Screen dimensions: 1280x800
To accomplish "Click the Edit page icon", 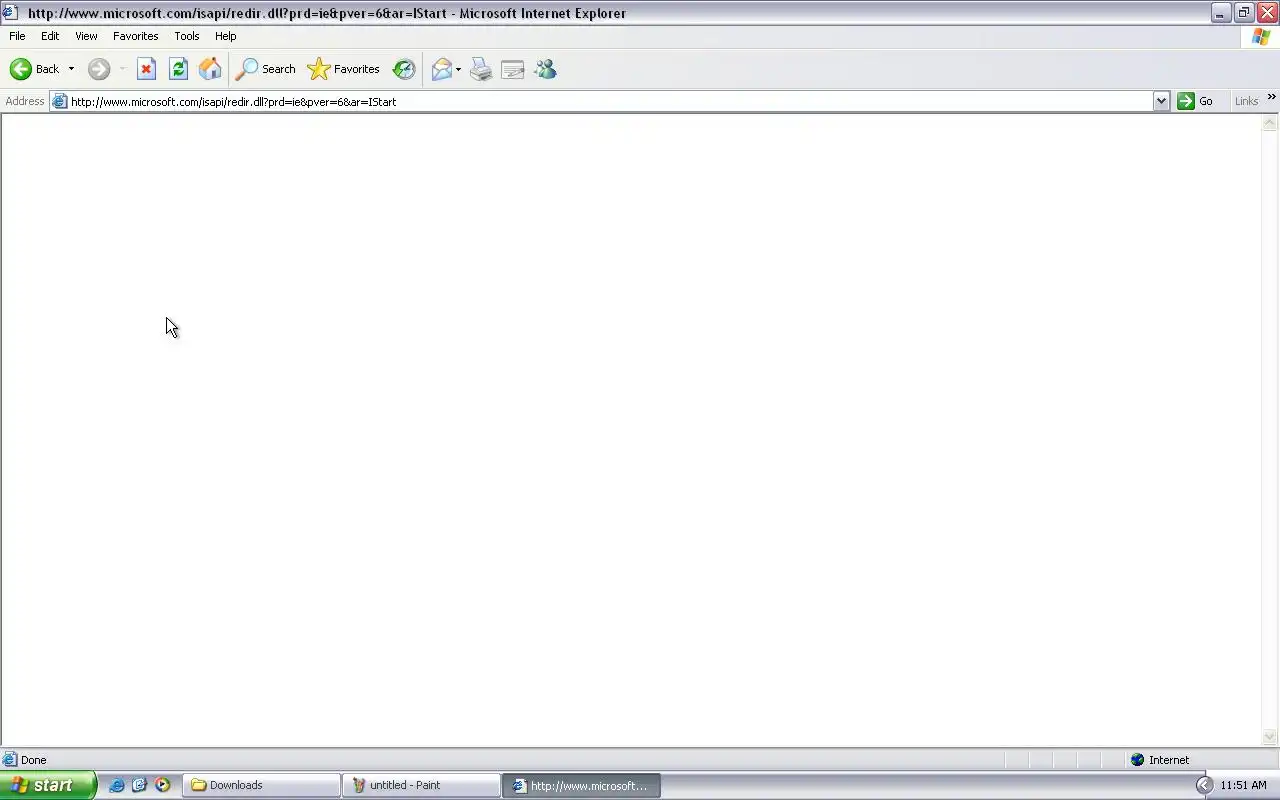I will click(513, 69).
